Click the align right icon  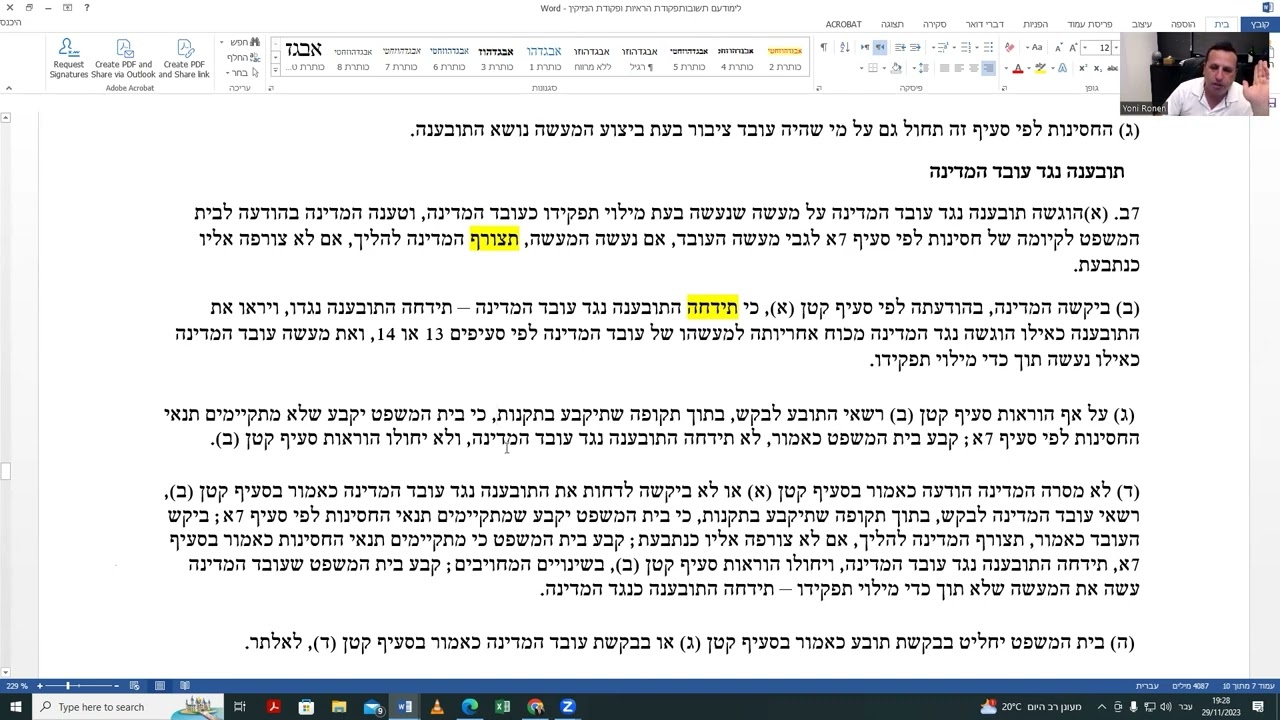tap(988, 68)
